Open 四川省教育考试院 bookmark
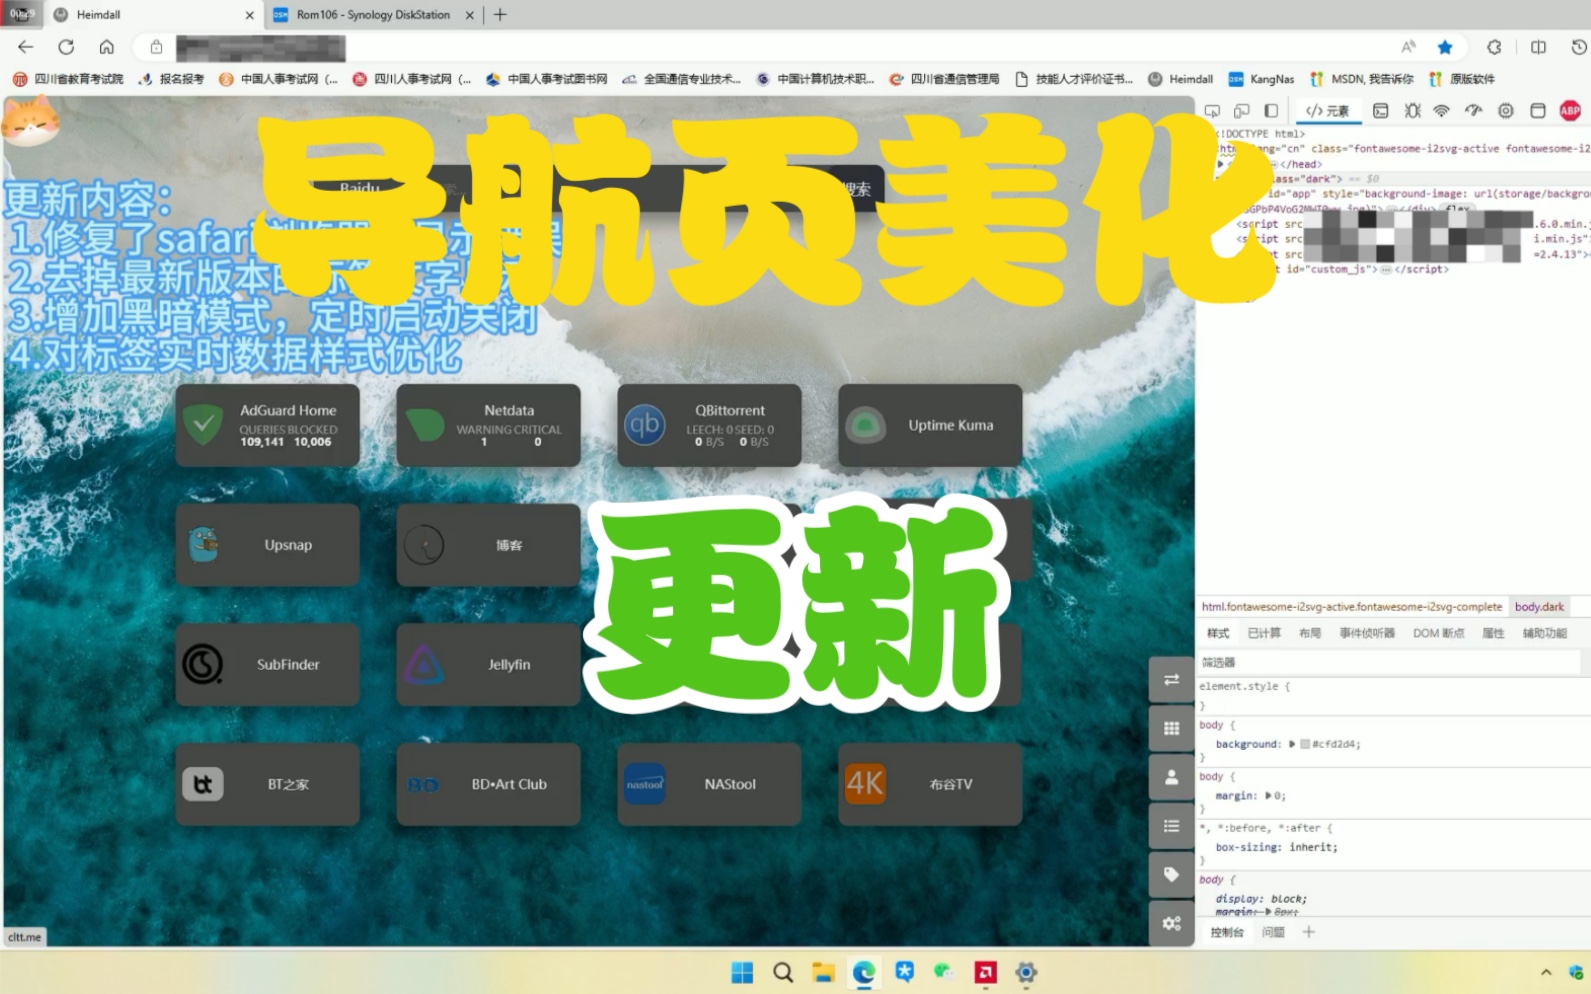The width and height of the screenshot is (1591, 994). 68,79
